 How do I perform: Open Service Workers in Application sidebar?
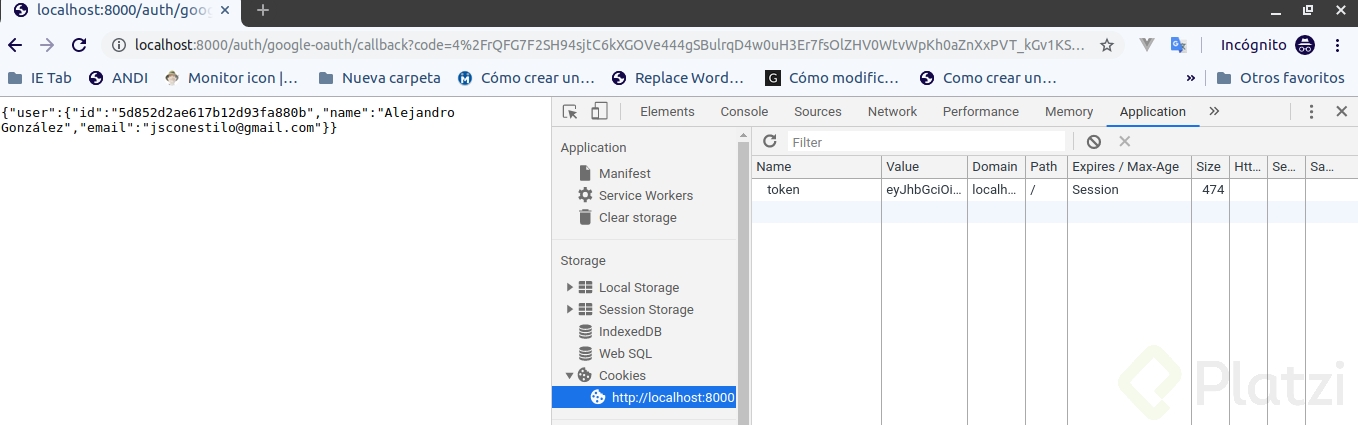click(645, 196)
